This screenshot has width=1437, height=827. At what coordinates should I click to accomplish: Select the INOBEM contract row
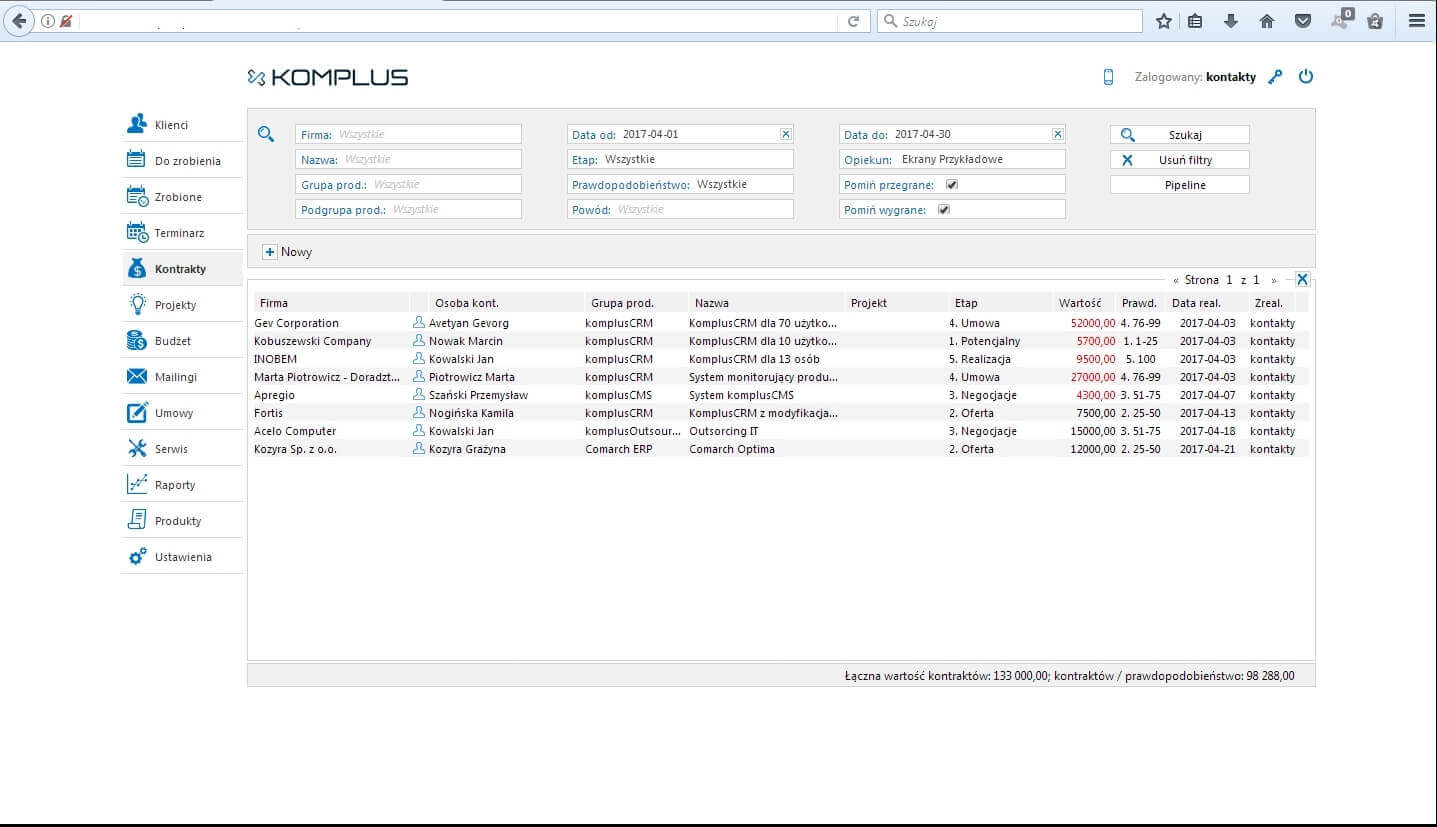point(781,359)
